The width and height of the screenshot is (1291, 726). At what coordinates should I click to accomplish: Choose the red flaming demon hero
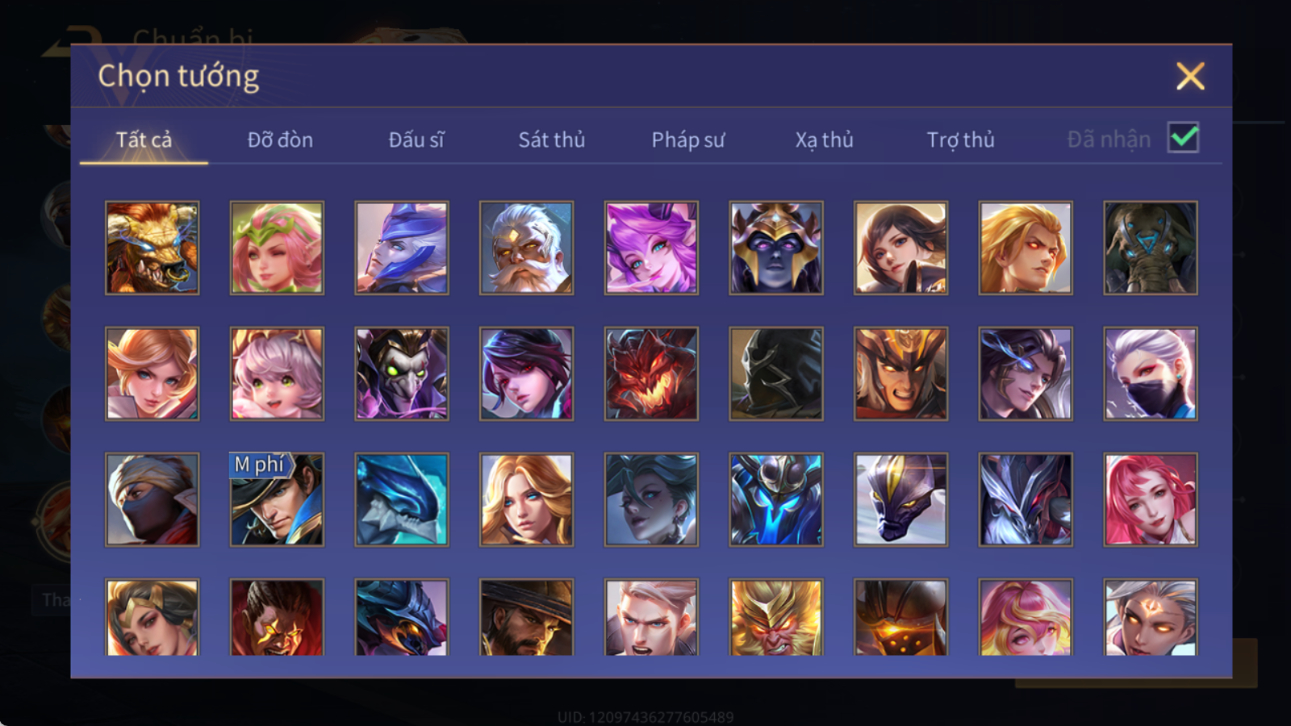click(x=651, y=374)
